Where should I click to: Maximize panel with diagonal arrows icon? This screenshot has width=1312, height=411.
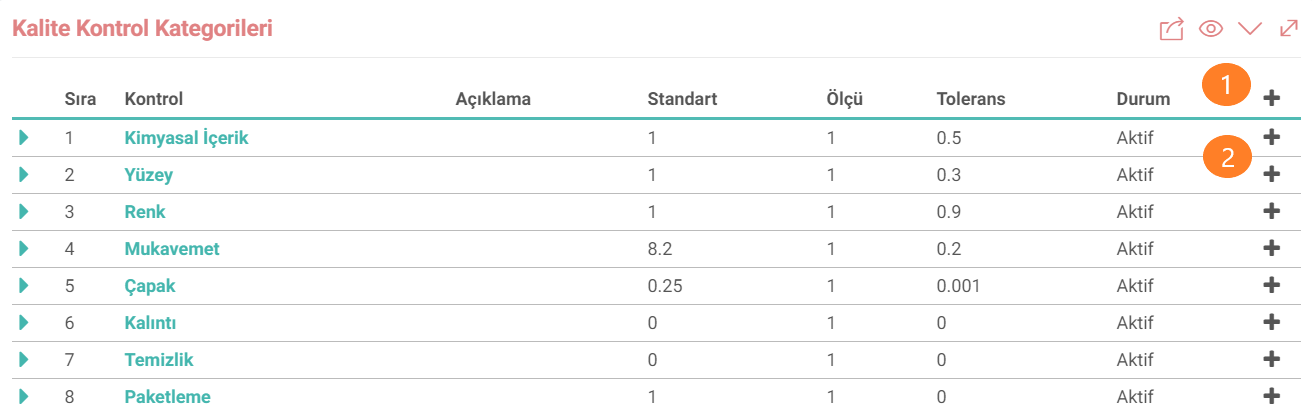point(1289,29)
